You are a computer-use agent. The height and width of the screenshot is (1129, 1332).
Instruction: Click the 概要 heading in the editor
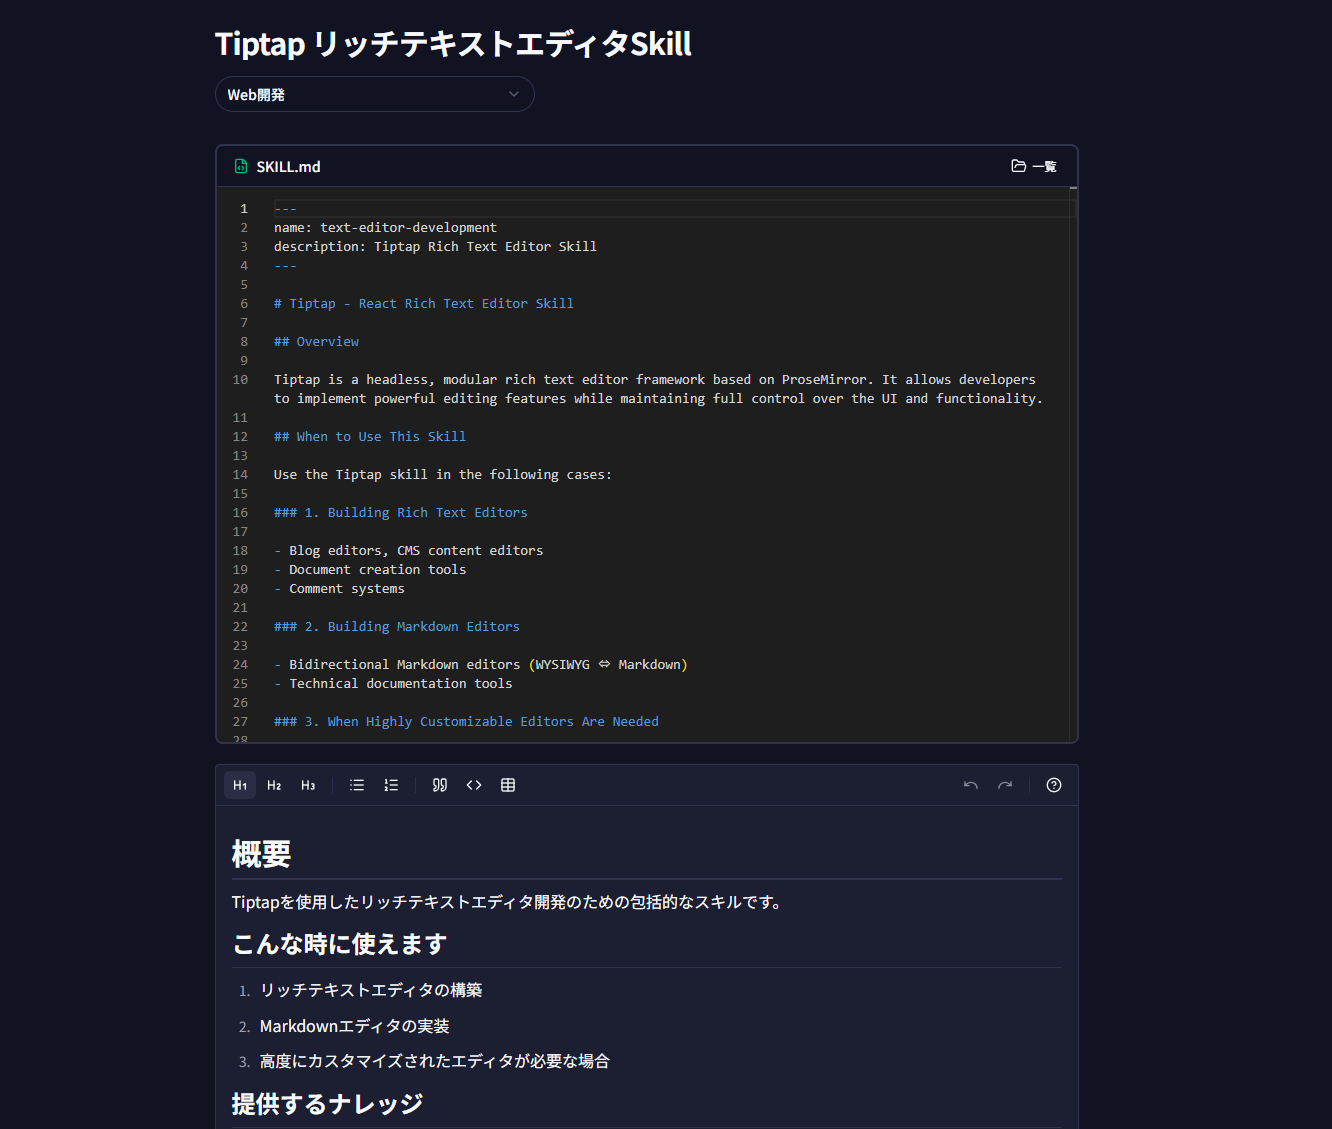(x=262, y=854)
